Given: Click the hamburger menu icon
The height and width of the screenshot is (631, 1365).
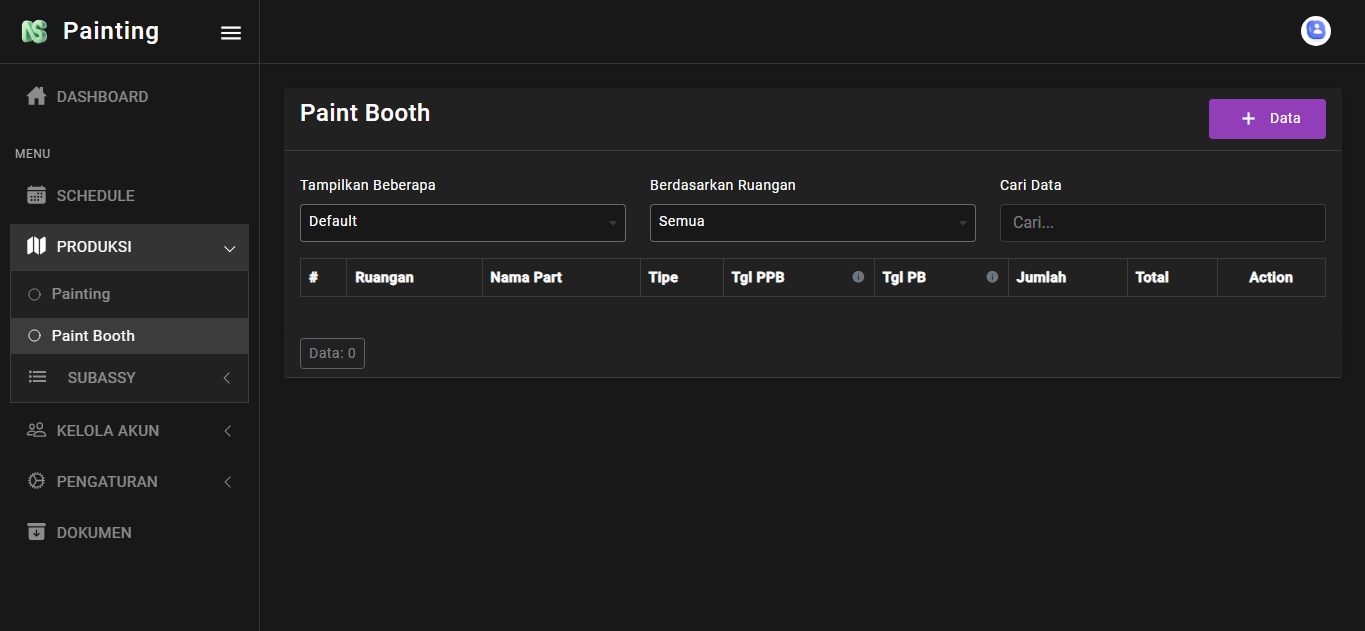Looking at the screenshot, I should 231,33.
